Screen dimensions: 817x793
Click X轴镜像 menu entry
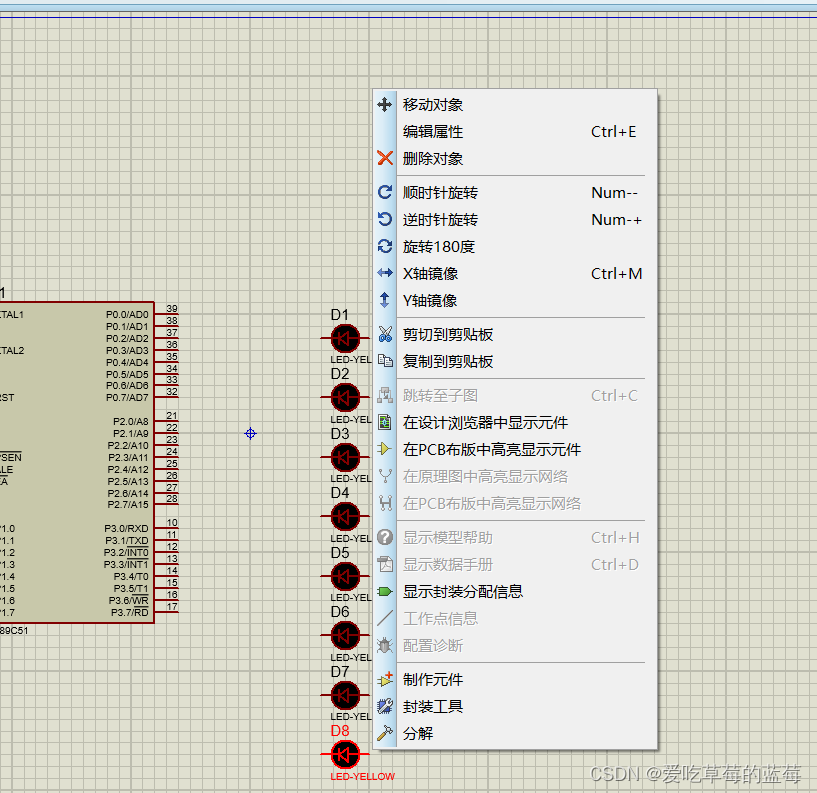click(429, 273)
